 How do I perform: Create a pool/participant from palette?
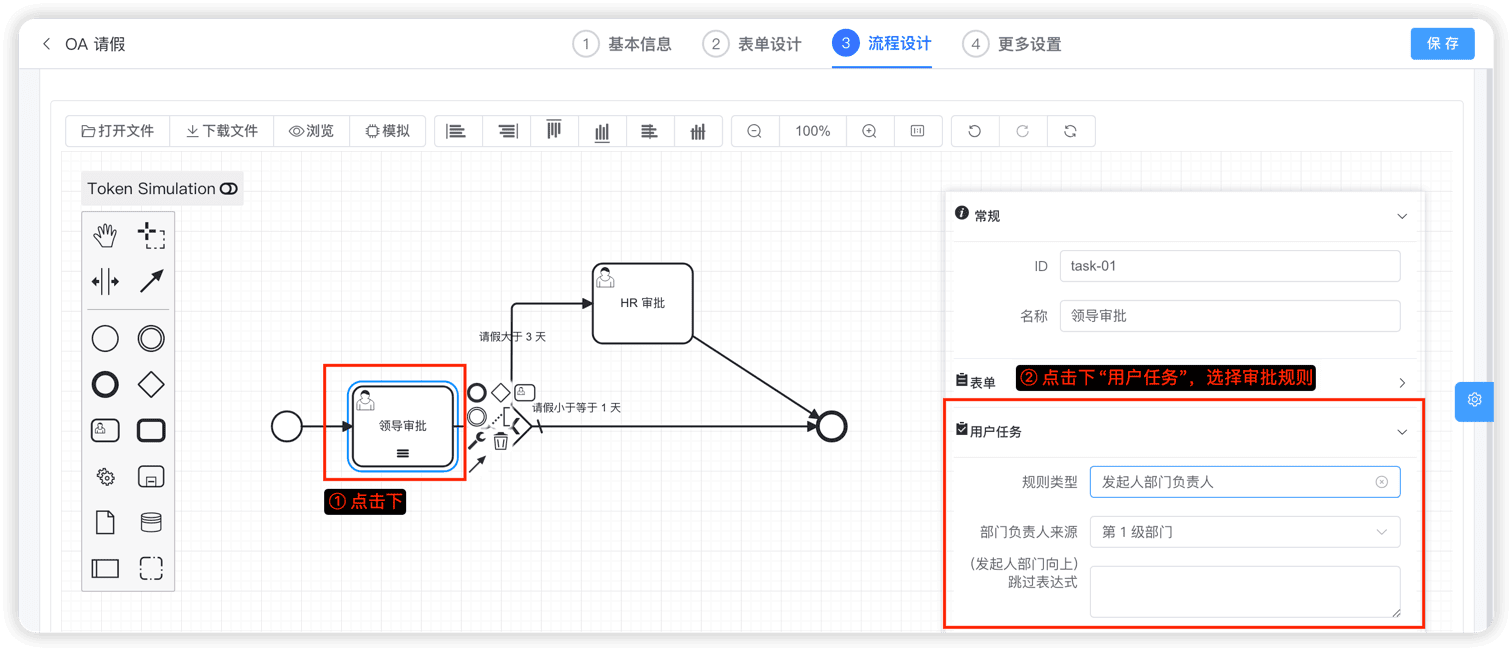click(x=105, y=568)
